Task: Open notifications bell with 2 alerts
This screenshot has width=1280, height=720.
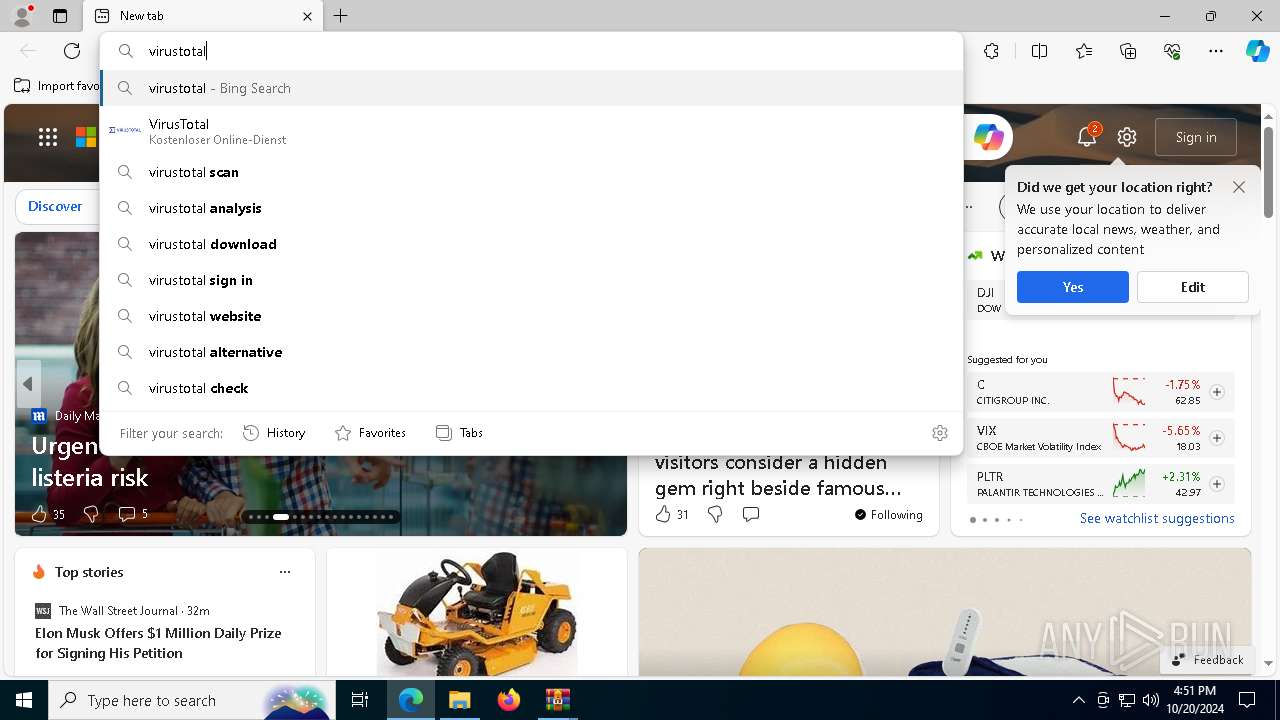Action: click(1087, 137)
